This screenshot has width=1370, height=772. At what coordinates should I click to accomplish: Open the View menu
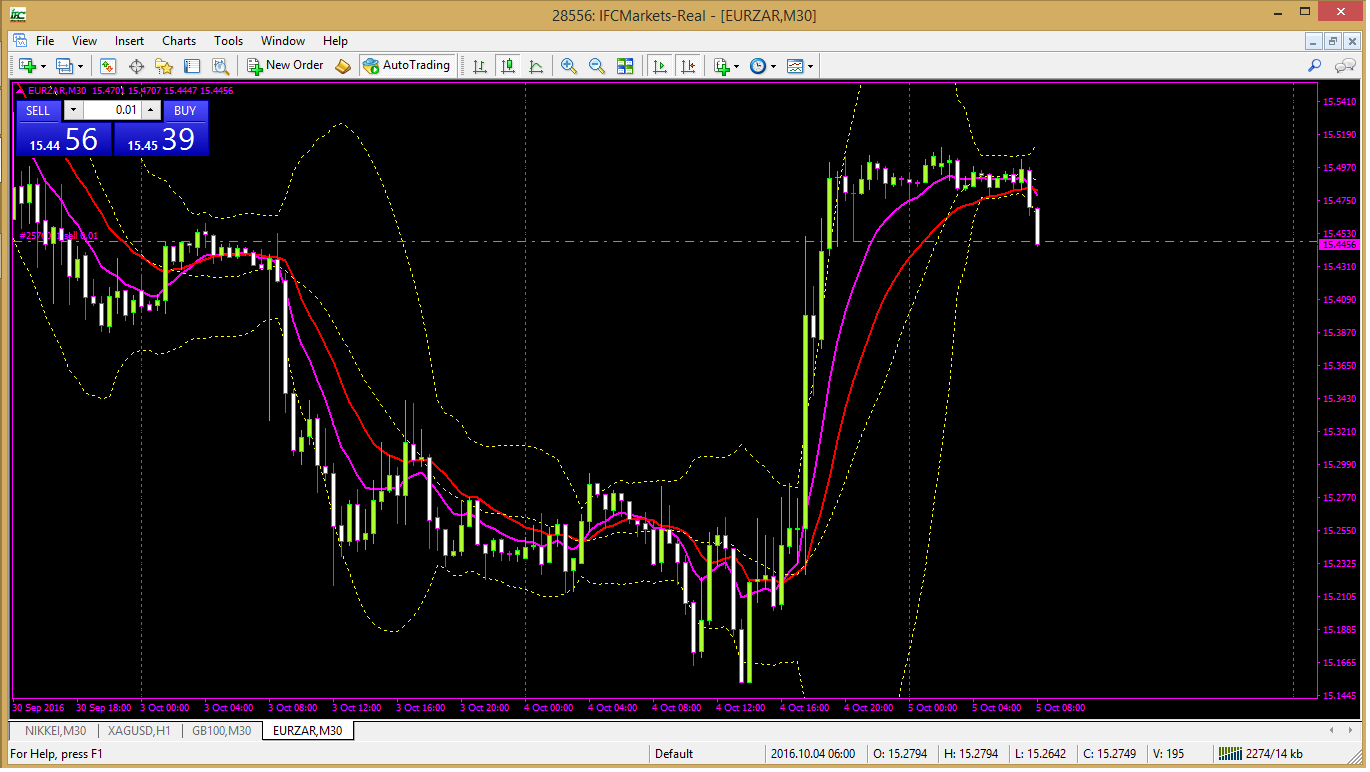point(85,41)
